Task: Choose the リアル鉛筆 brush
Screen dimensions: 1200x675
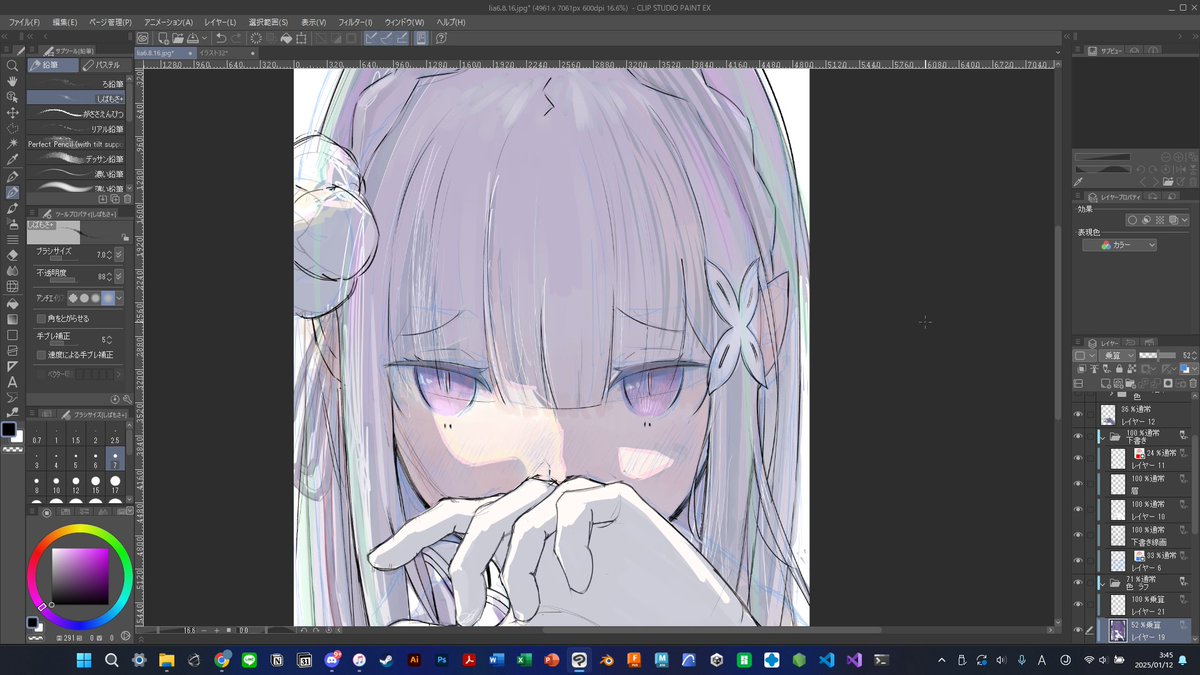Action: click(x=76, y=129)
